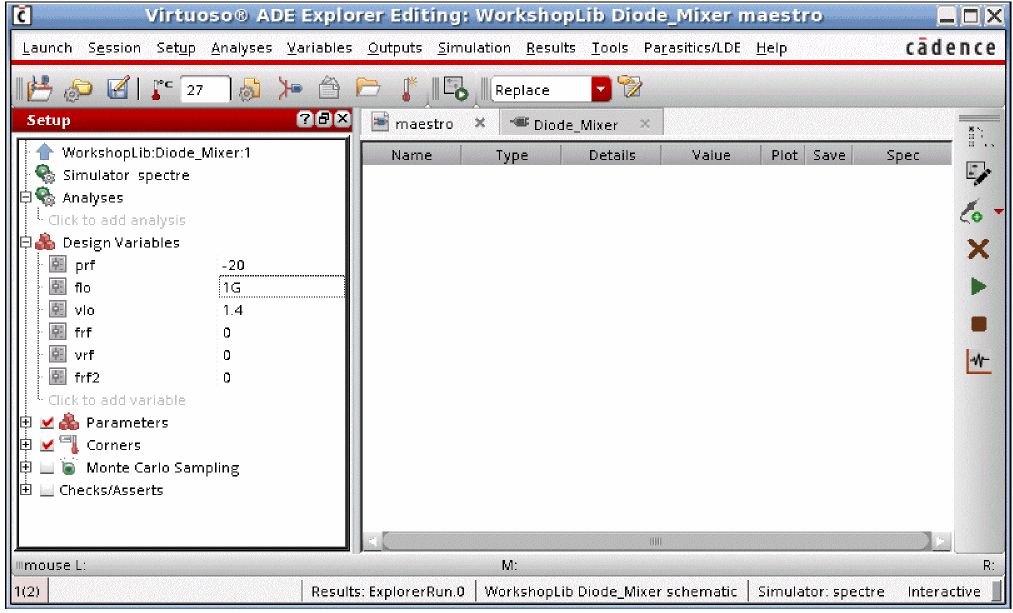
Task: Click the thermometer with spark icon
Action: point(408,89)
